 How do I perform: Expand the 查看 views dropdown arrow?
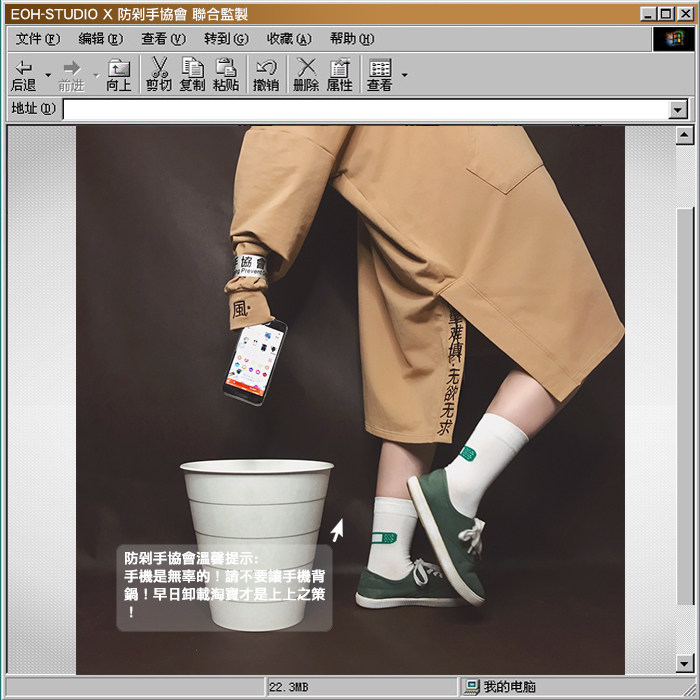405,75
